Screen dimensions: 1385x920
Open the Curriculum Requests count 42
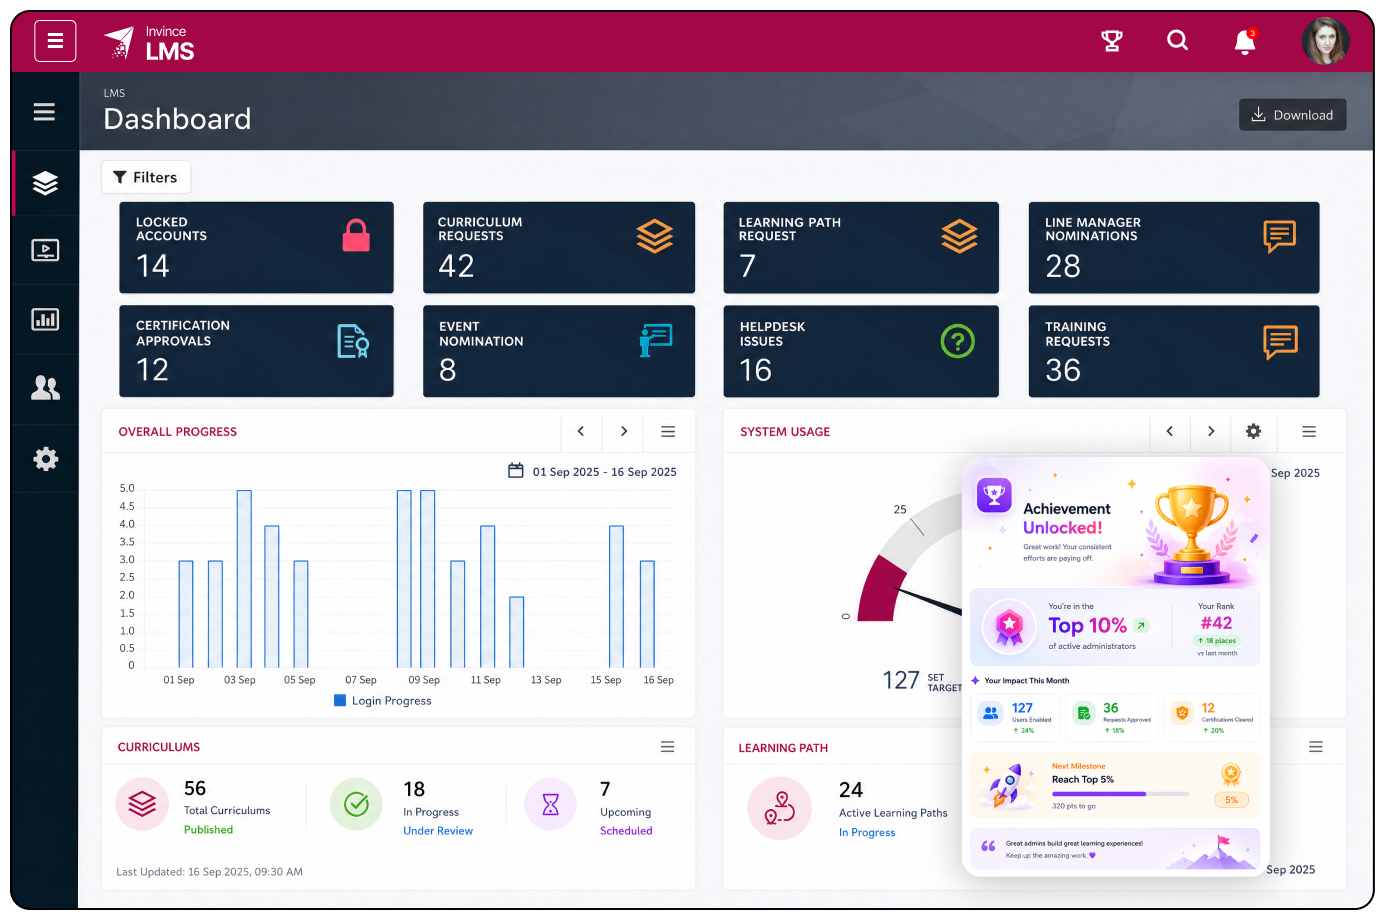coord(456,266)
